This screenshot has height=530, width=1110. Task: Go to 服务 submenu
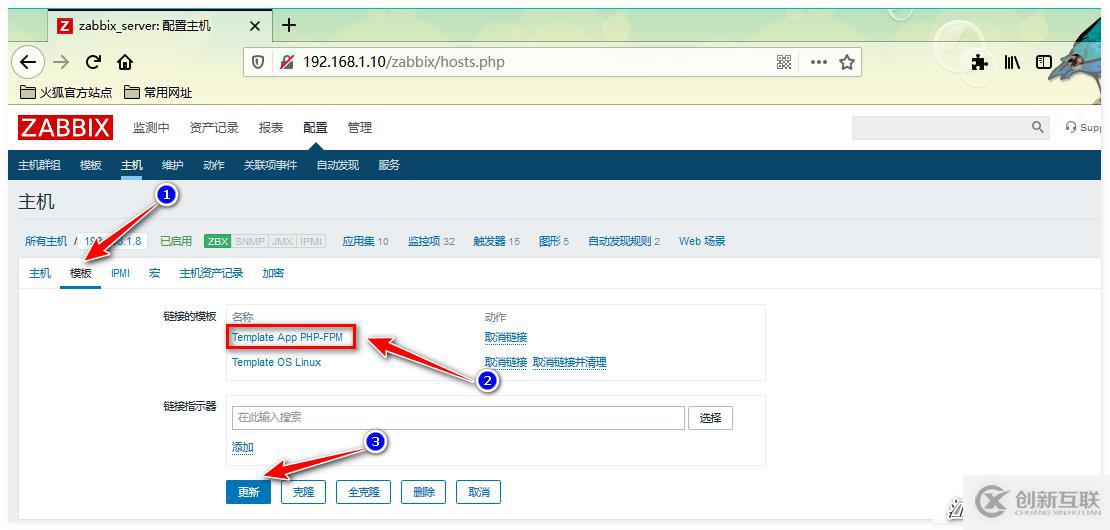pos(389,165)
